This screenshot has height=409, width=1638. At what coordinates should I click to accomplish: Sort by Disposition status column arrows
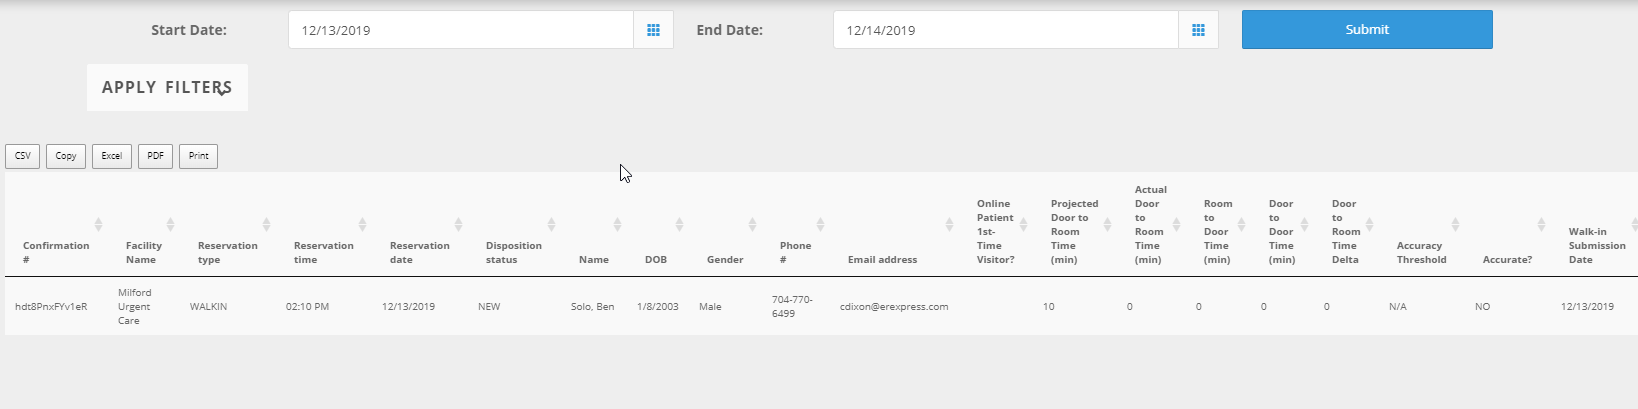(x=551, y=224)
